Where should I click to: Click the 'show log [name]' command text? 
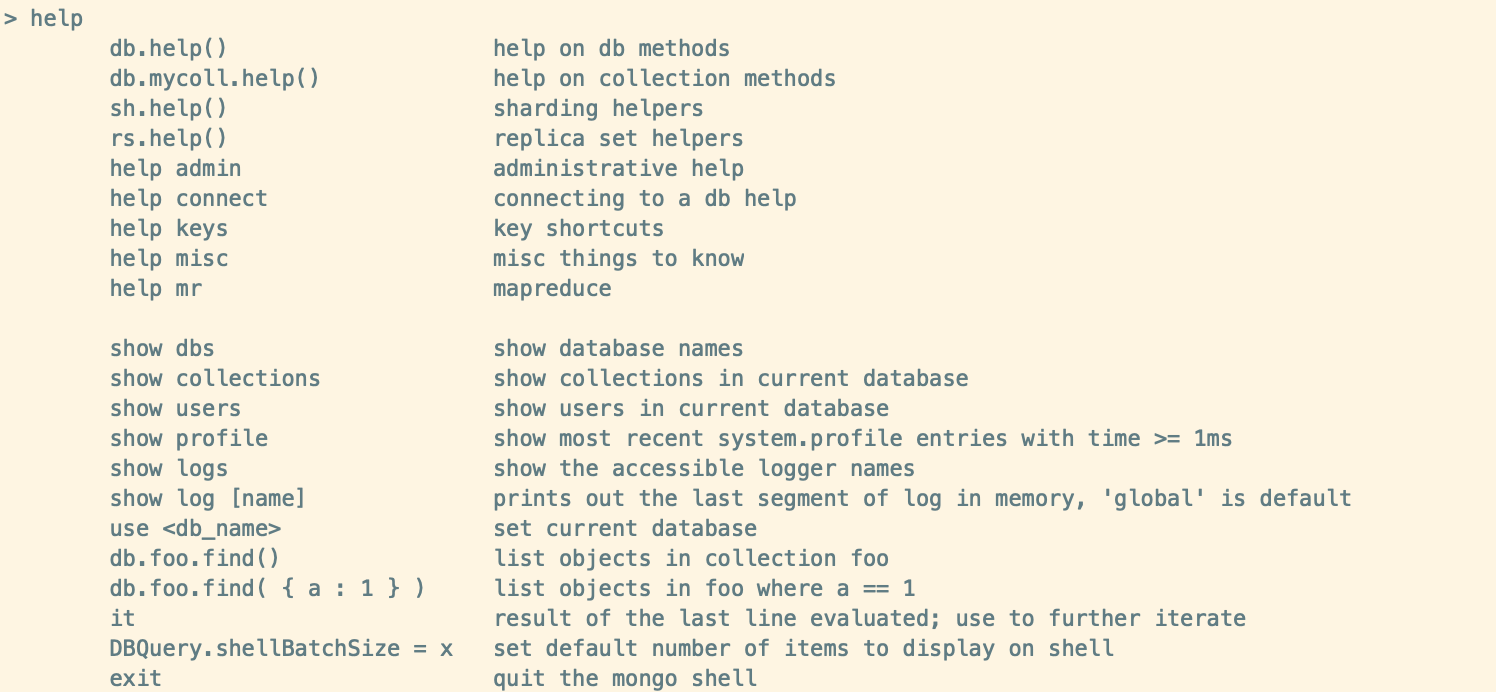(207, 498)
